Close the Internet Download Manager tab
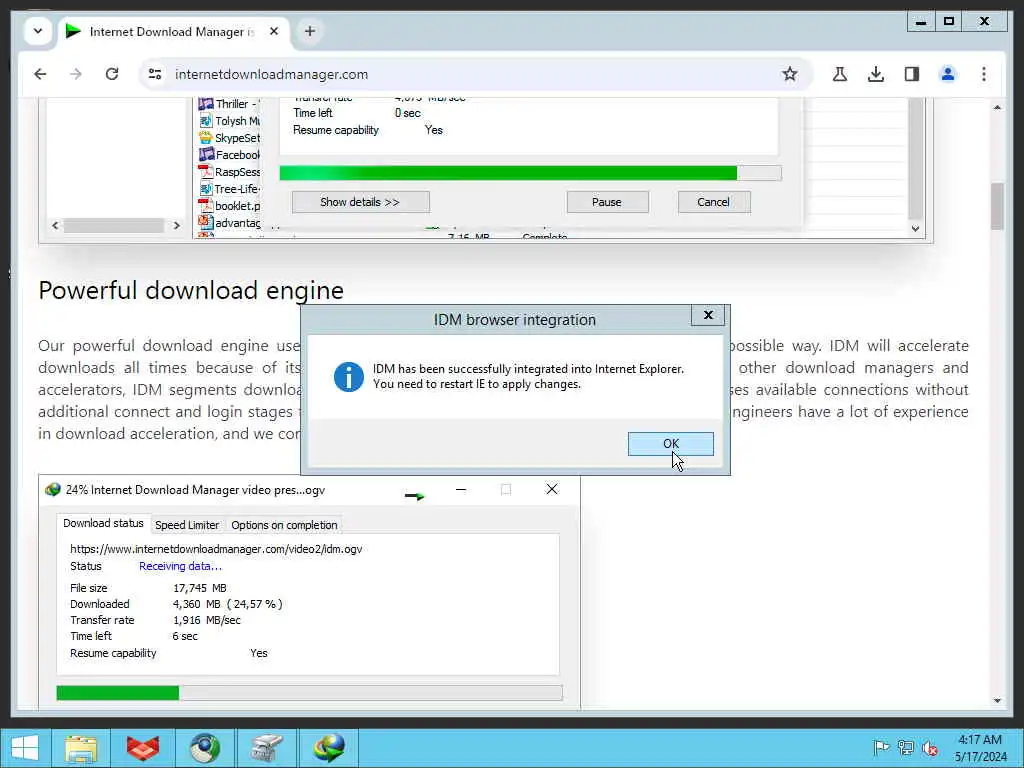The height and width of the screenshot is (768, 1024). pos(274,31)
